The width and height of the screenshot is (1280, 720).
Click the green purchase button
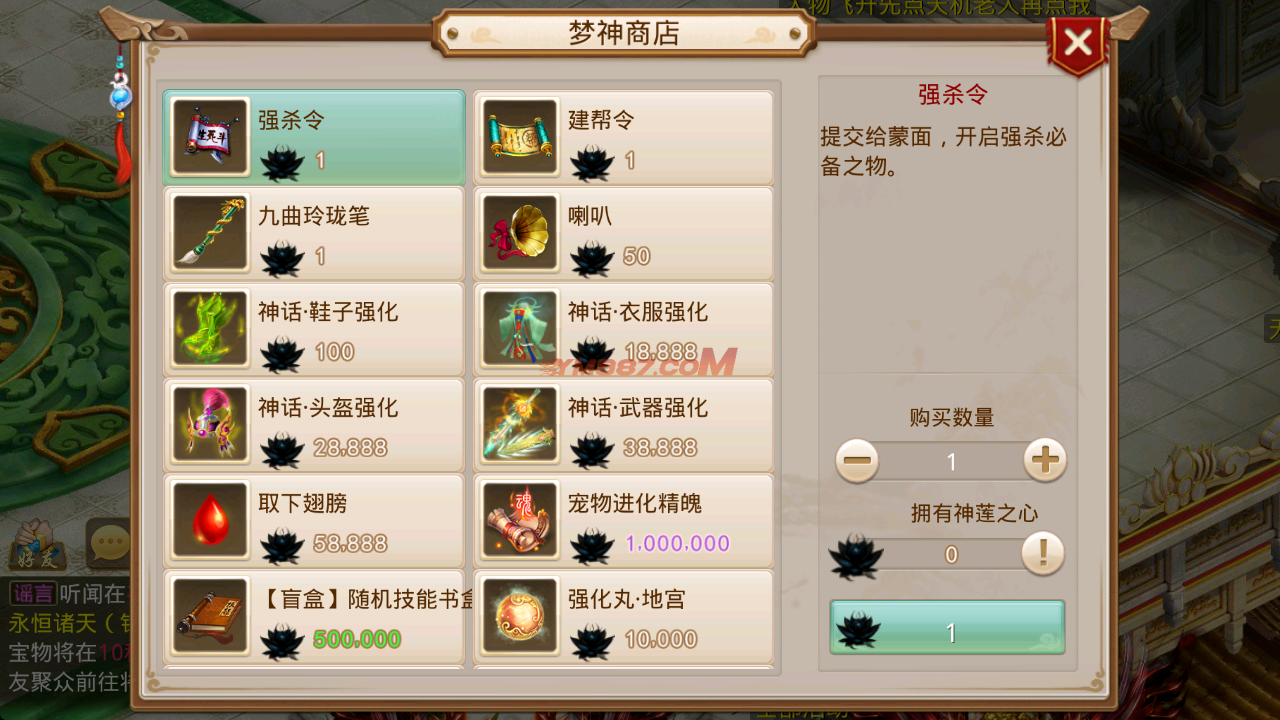click(947, 628)
